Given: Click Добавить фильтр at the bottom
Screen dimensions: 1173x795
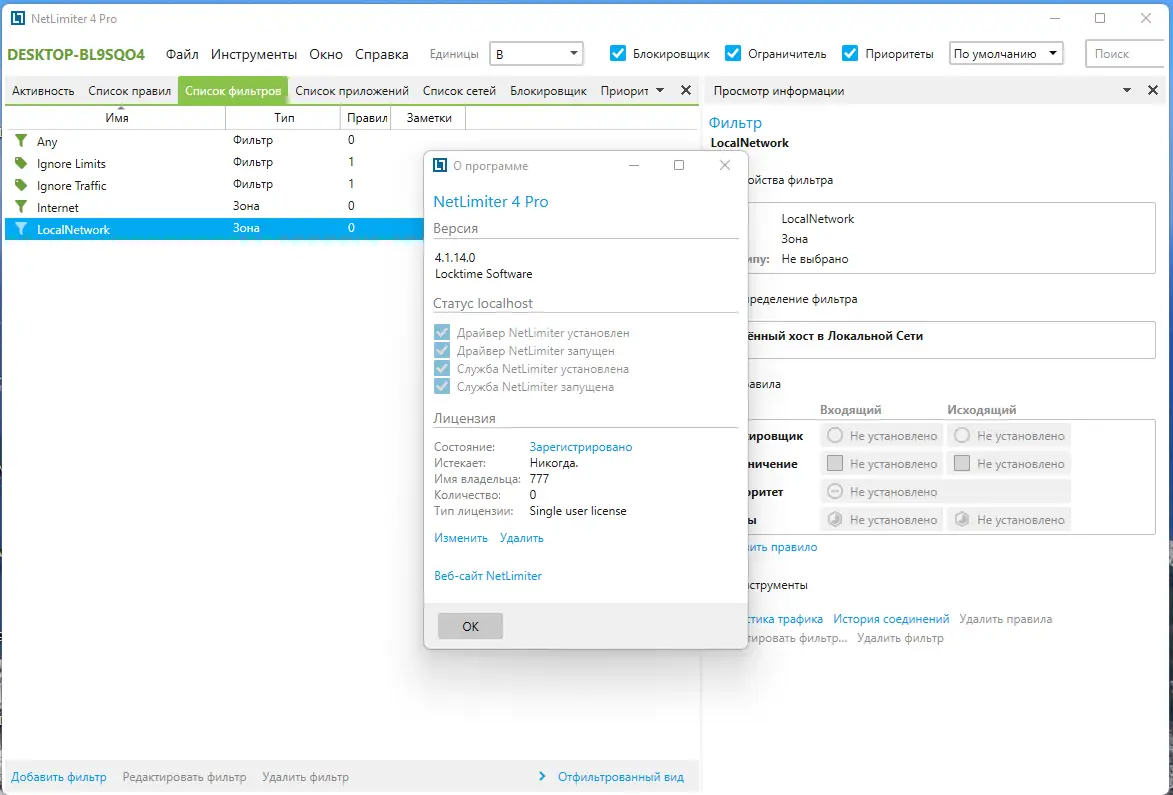Looking at the screenshot, I should pyautogui.click(x=58, y=776).
